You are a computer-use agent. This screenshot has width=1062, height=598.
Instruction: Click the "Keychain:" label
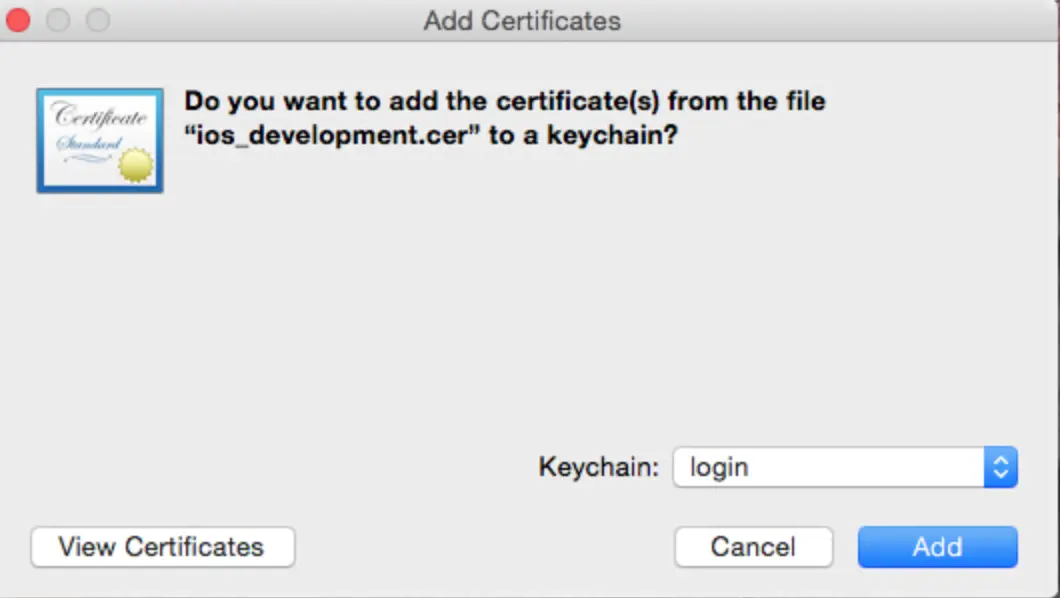599,467
